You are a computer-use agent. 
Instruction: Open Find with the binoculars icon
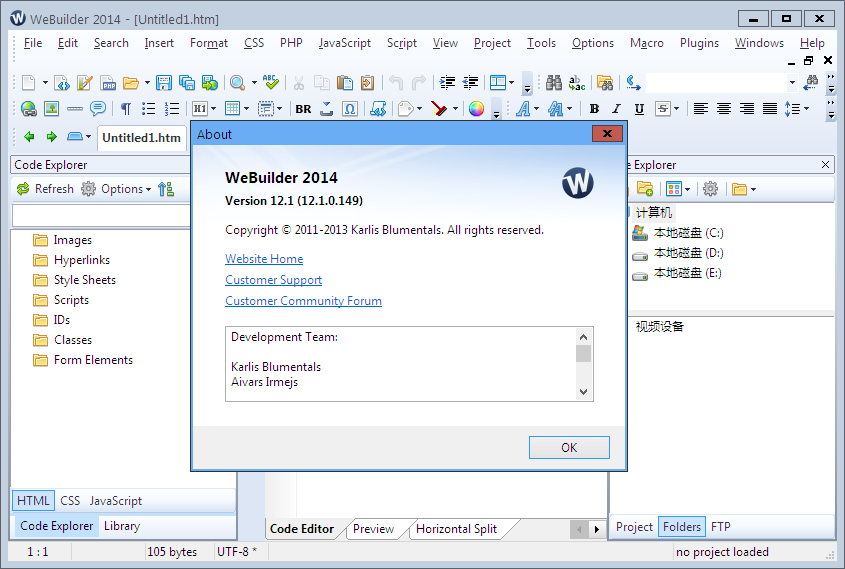tap(553, 83)
